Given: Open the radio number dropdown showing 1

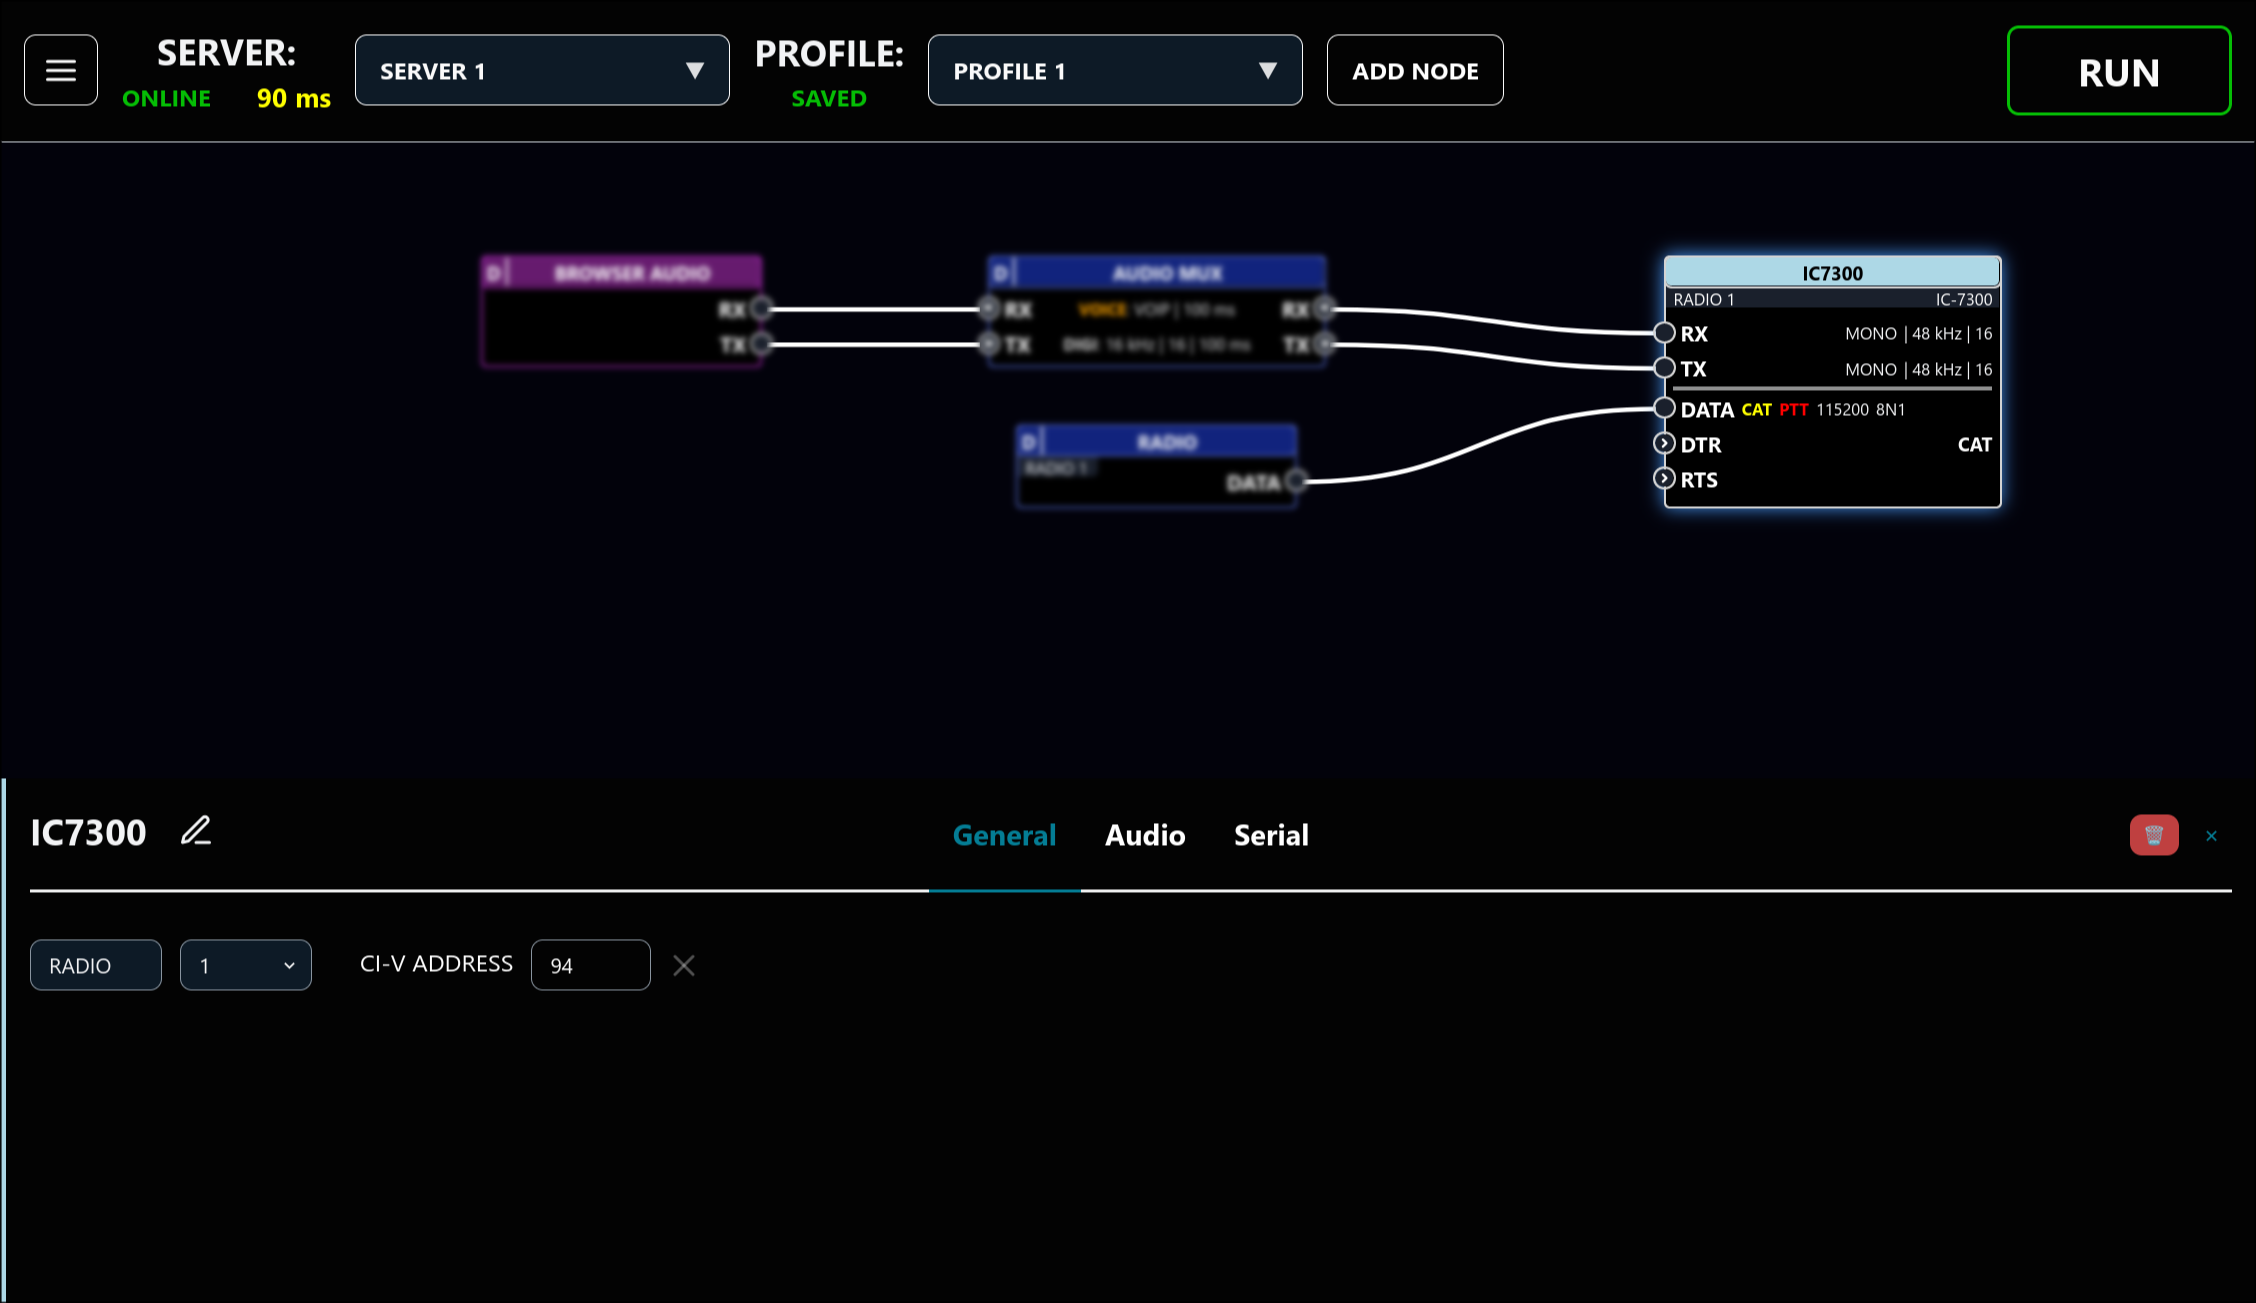Looking at the screenshot, I should click(246, 965).
